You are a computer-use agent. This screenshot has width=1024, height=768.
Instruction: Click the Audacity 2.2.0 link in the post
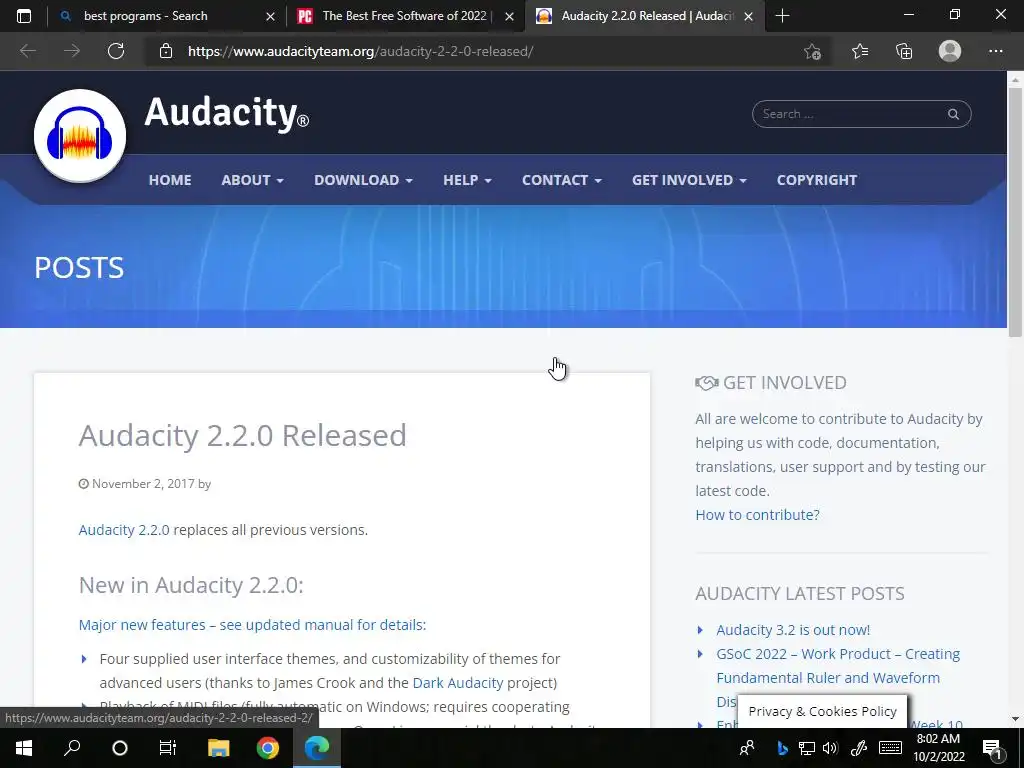coord(124,530)
